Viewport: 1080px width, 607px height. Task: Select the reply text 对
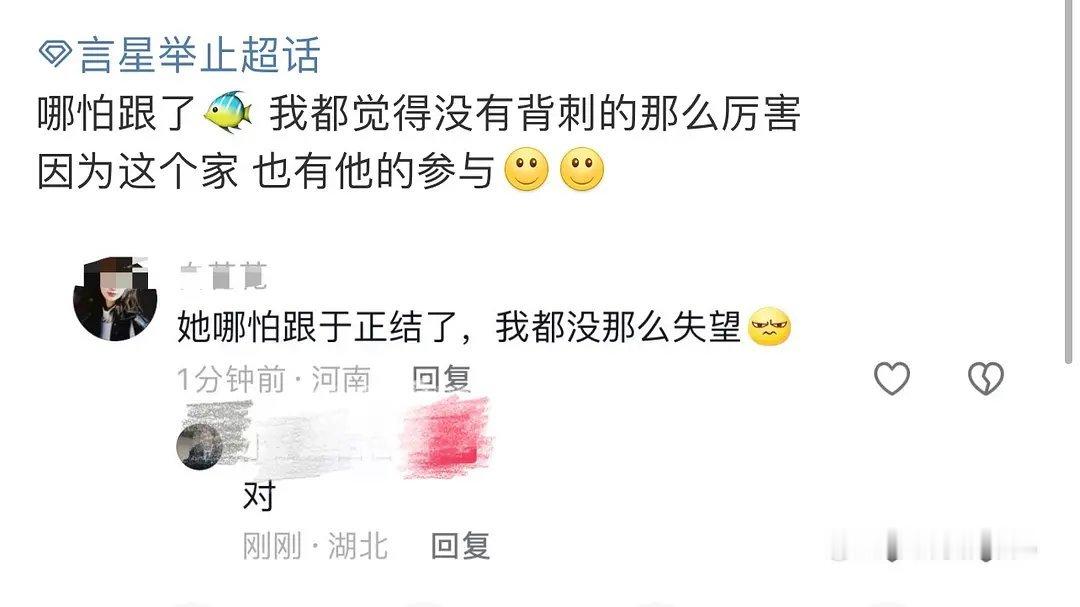point(260,495)
